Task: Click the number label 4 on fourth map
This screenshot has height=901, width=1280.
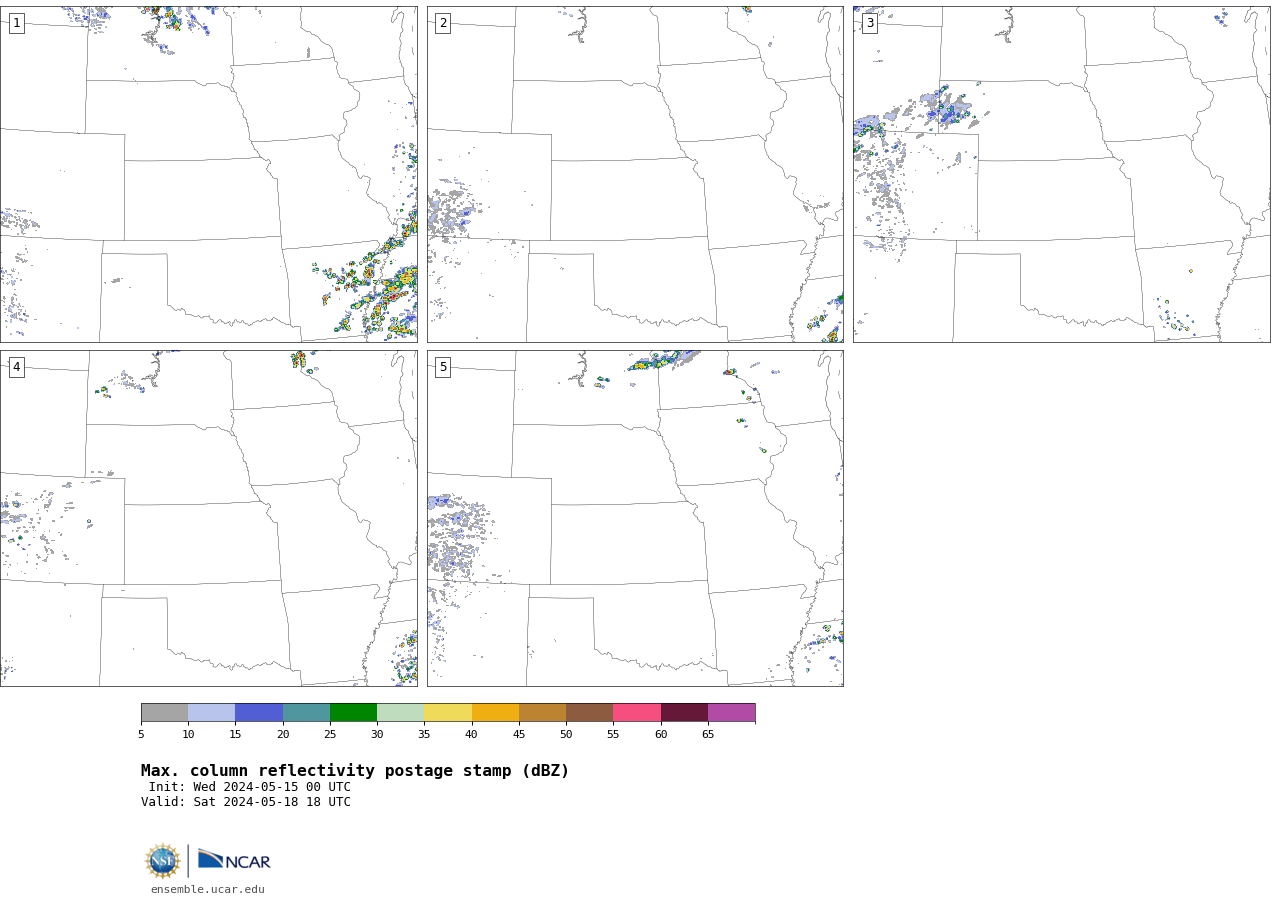Action: pos(16,367)
